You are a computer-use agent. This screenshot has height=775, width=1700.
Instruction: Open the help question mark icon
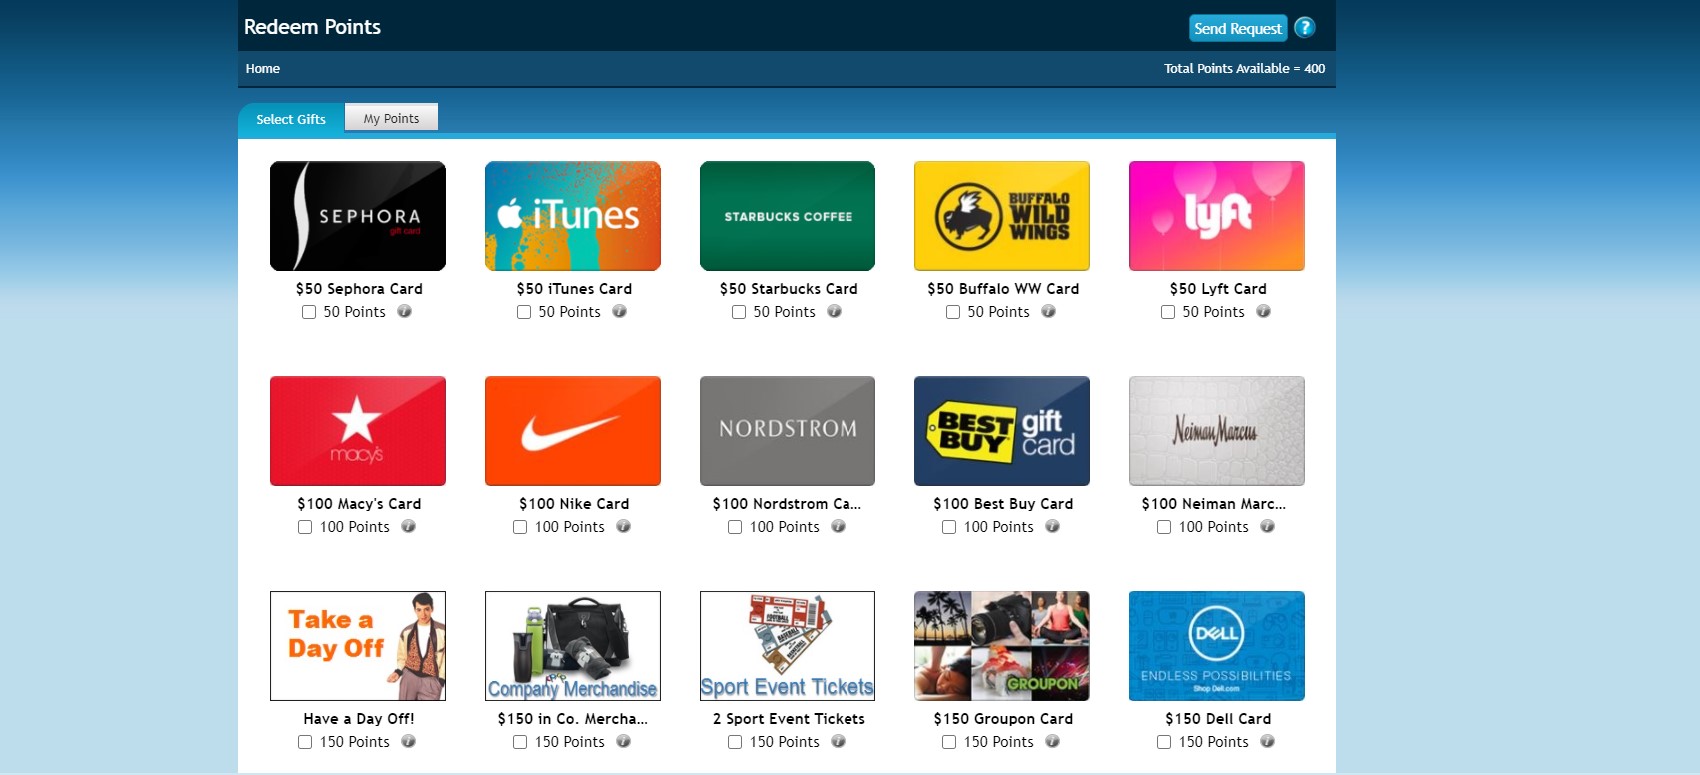[x=1304, y=28]
